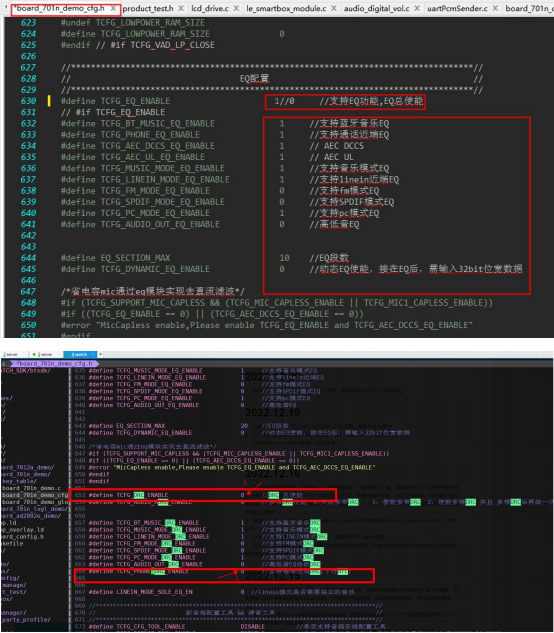554x633 pixels.
Task: Click TCFG_BT_MUSIC_EQ_ENABLE in top editor
Action: [x=157, y=124]
